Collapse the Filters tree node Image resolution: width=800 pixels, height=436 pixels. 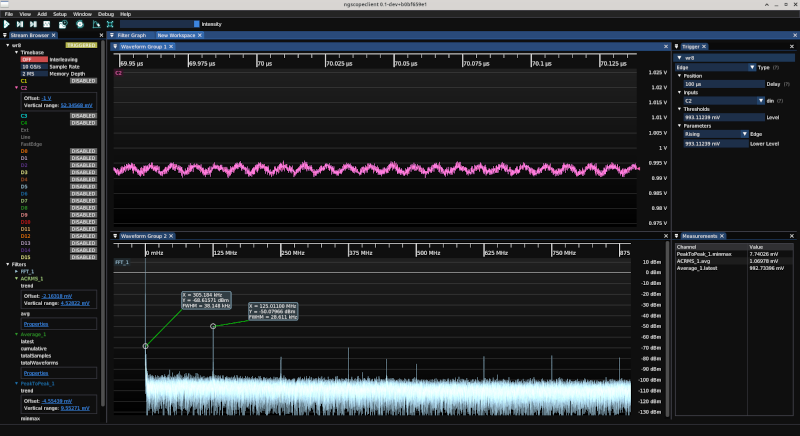pyautogui.click(x=8, y=265)
